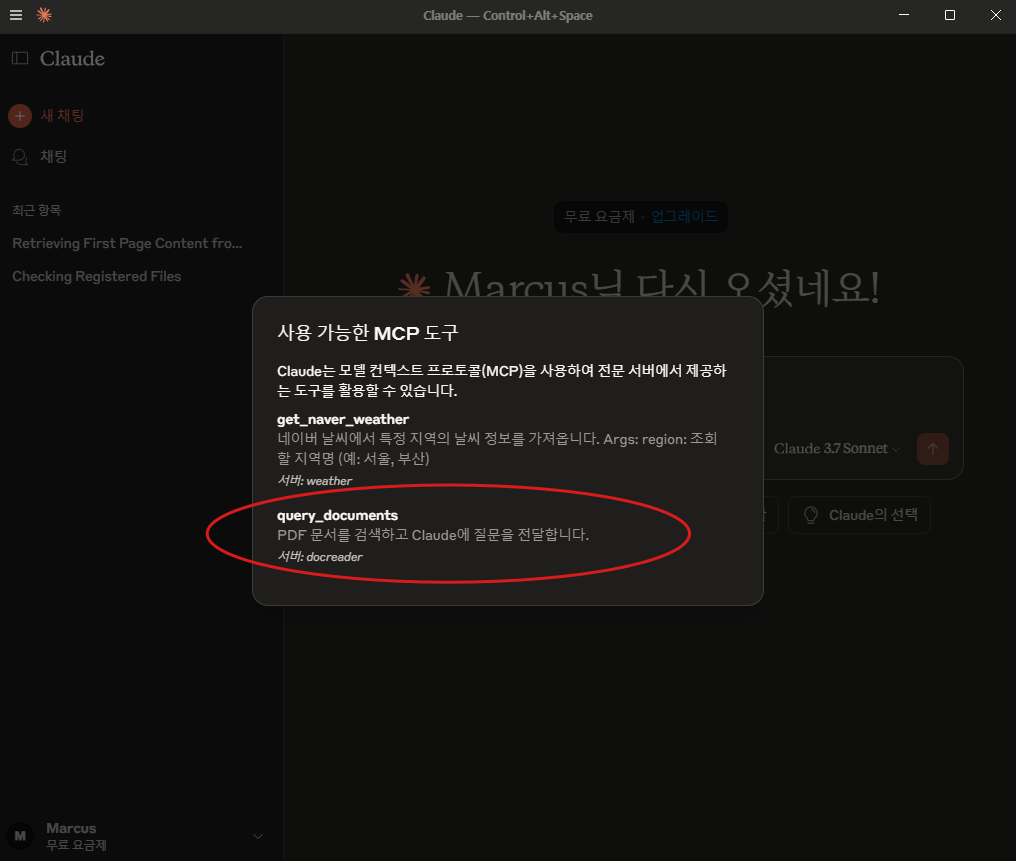Click the 서버: weather label
1016x861 pixels.
click(x=314, y=481)
